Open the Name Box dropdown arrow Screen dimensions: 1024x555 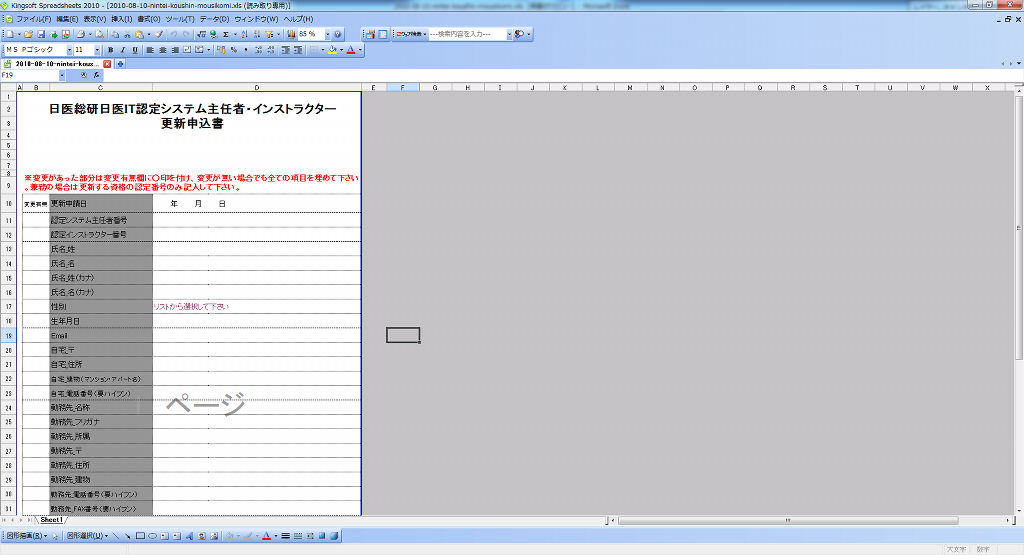pos(62,75)
